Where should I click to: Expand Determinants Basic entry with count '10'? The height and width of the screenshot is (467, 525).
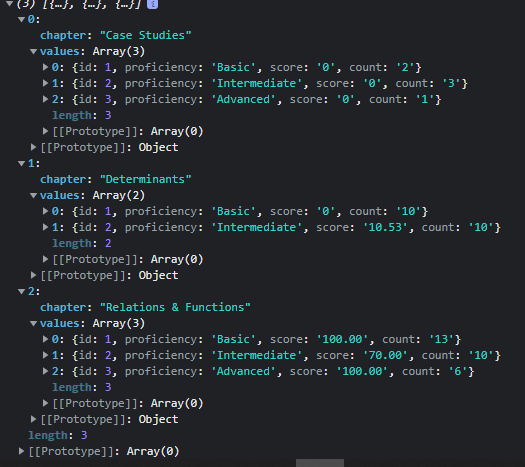[x=45, y=211]
